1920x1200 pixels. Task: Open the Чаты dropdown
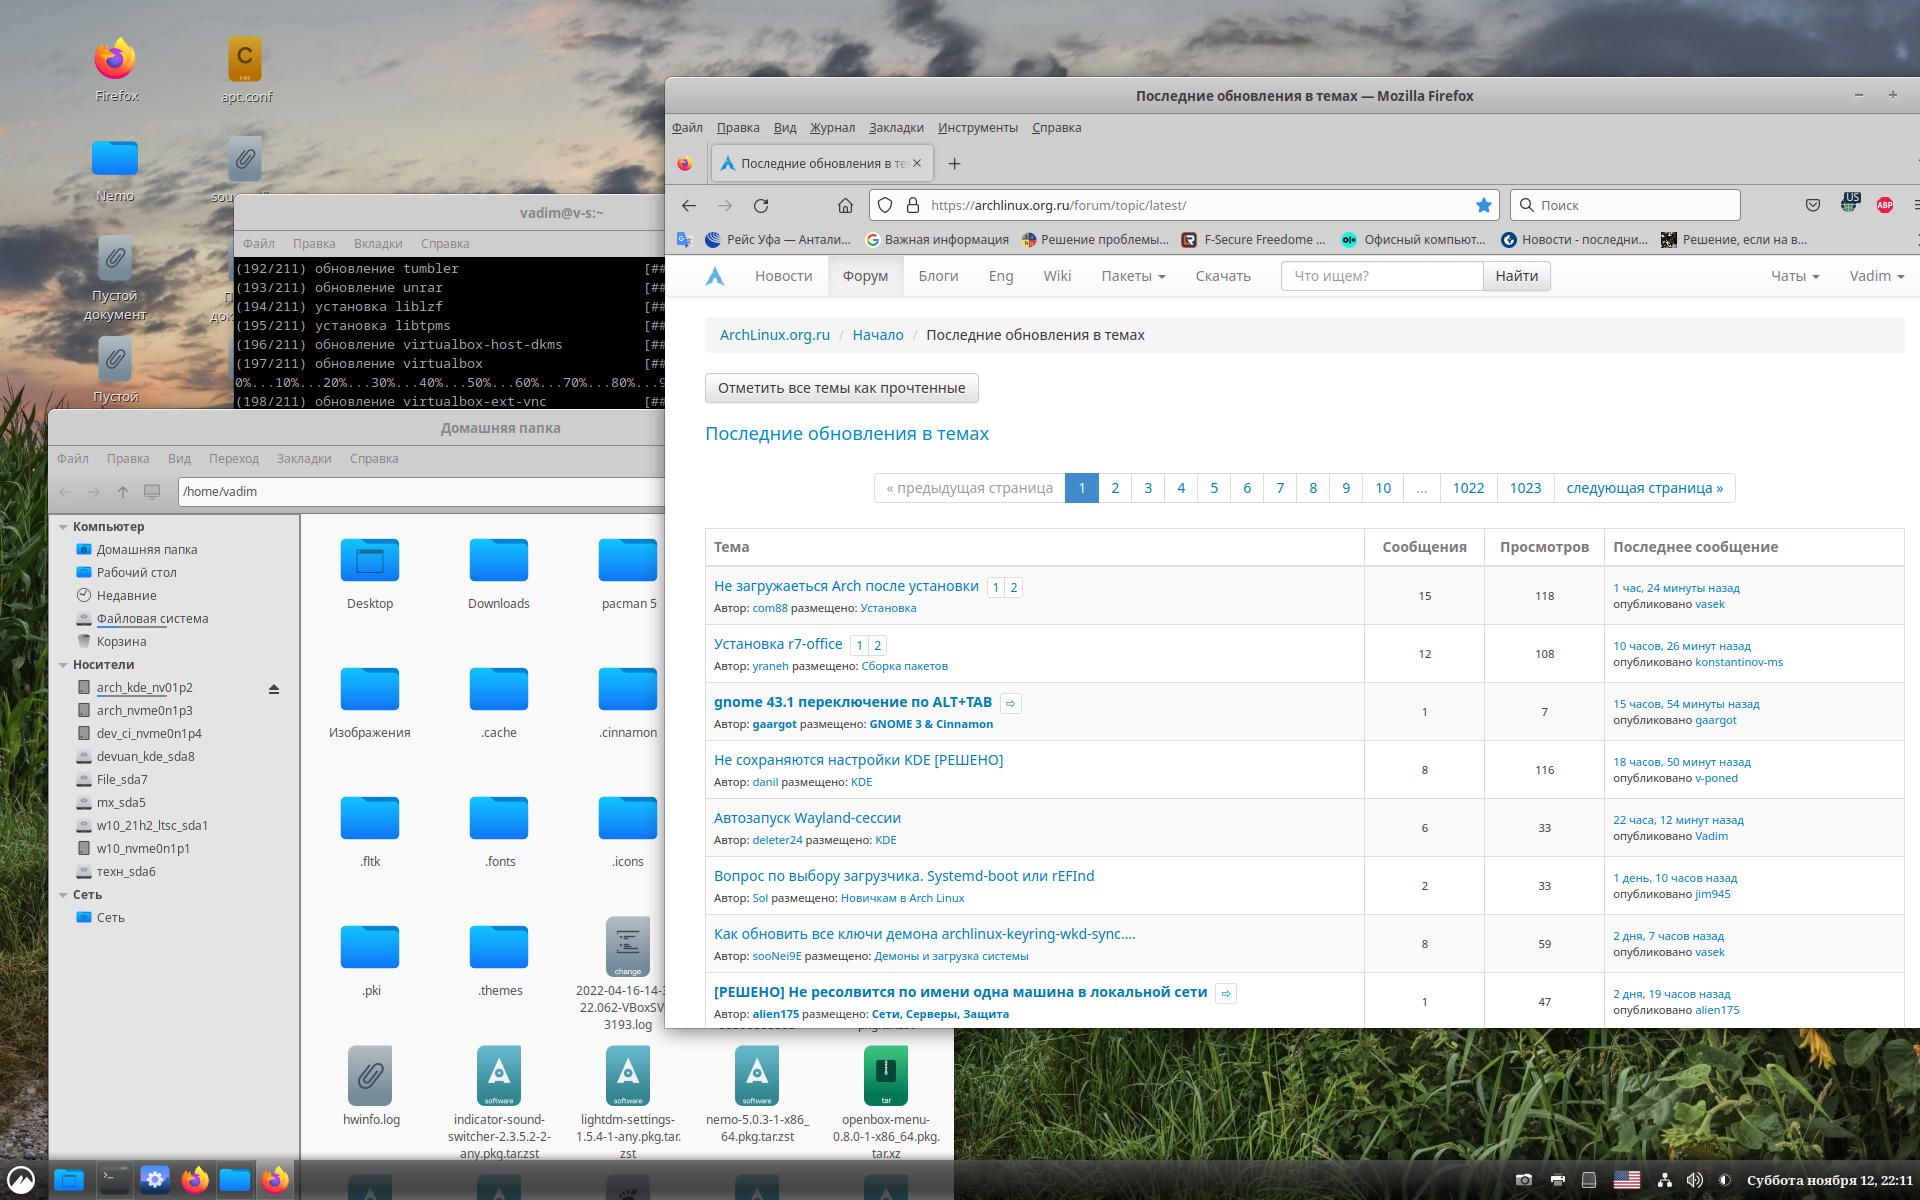(1794, 276)
